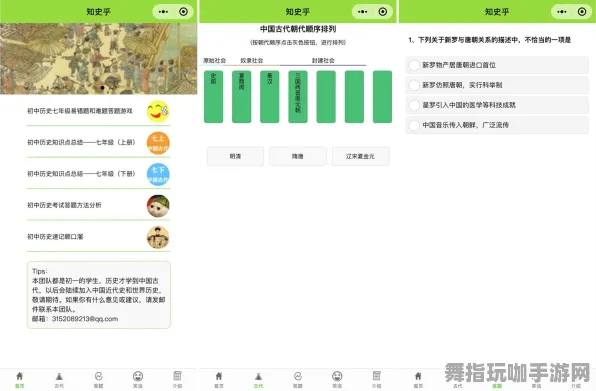Go to 首页 tab on the left screen
The height and width of the screenshot is (391, 596).
click(19, 380)
